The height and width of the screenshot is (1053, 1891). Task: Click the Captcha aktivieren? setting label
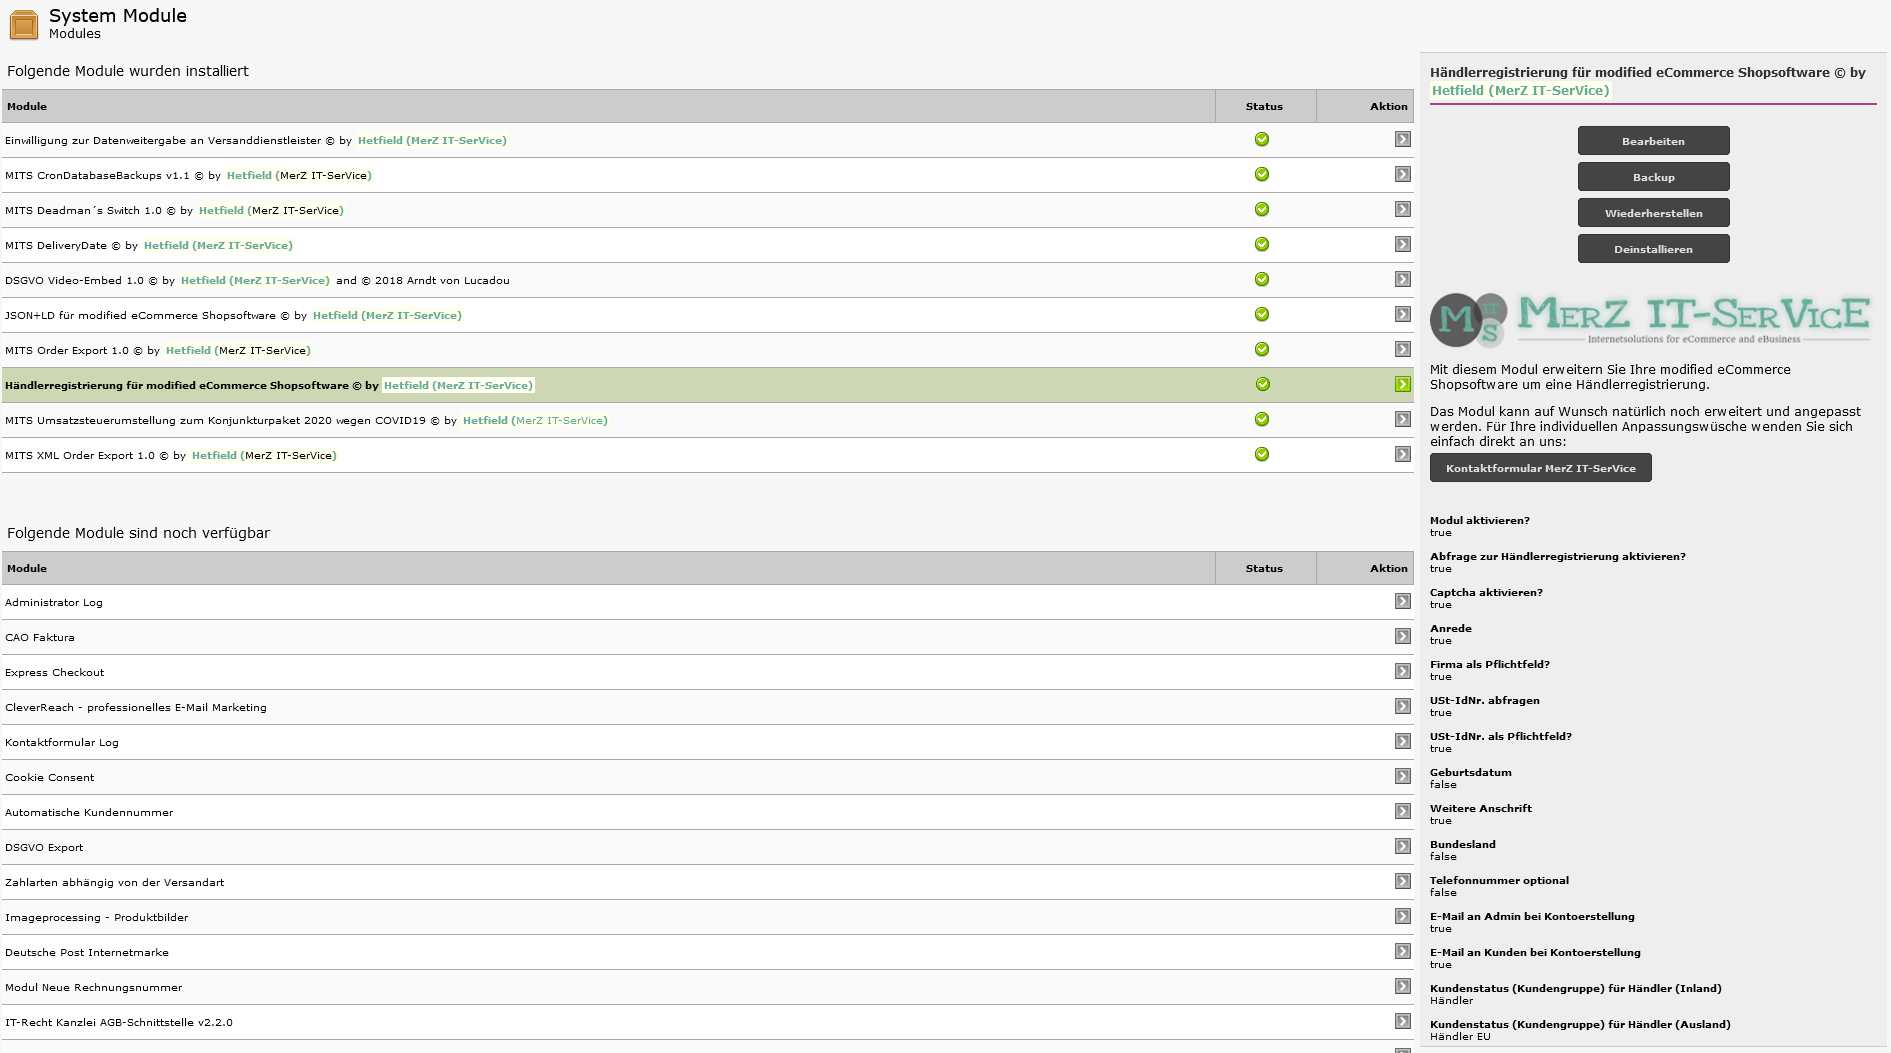(x=1486, y=592)
